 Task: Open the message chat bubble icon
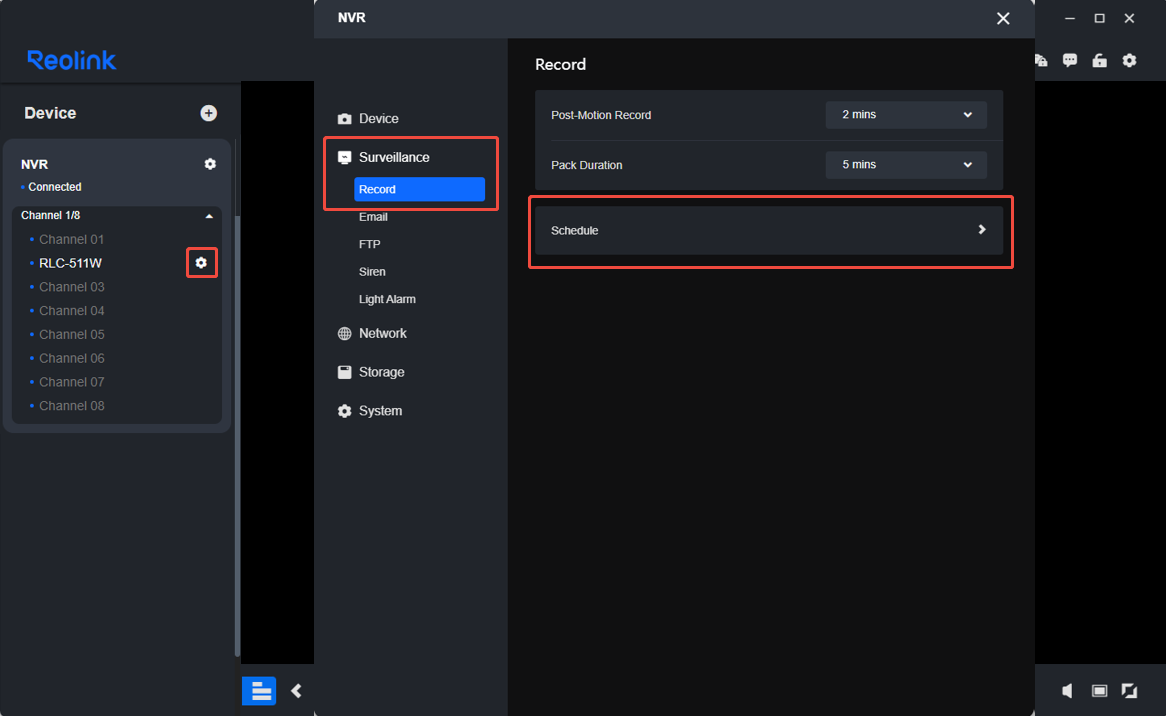[x=1069, y=60]
